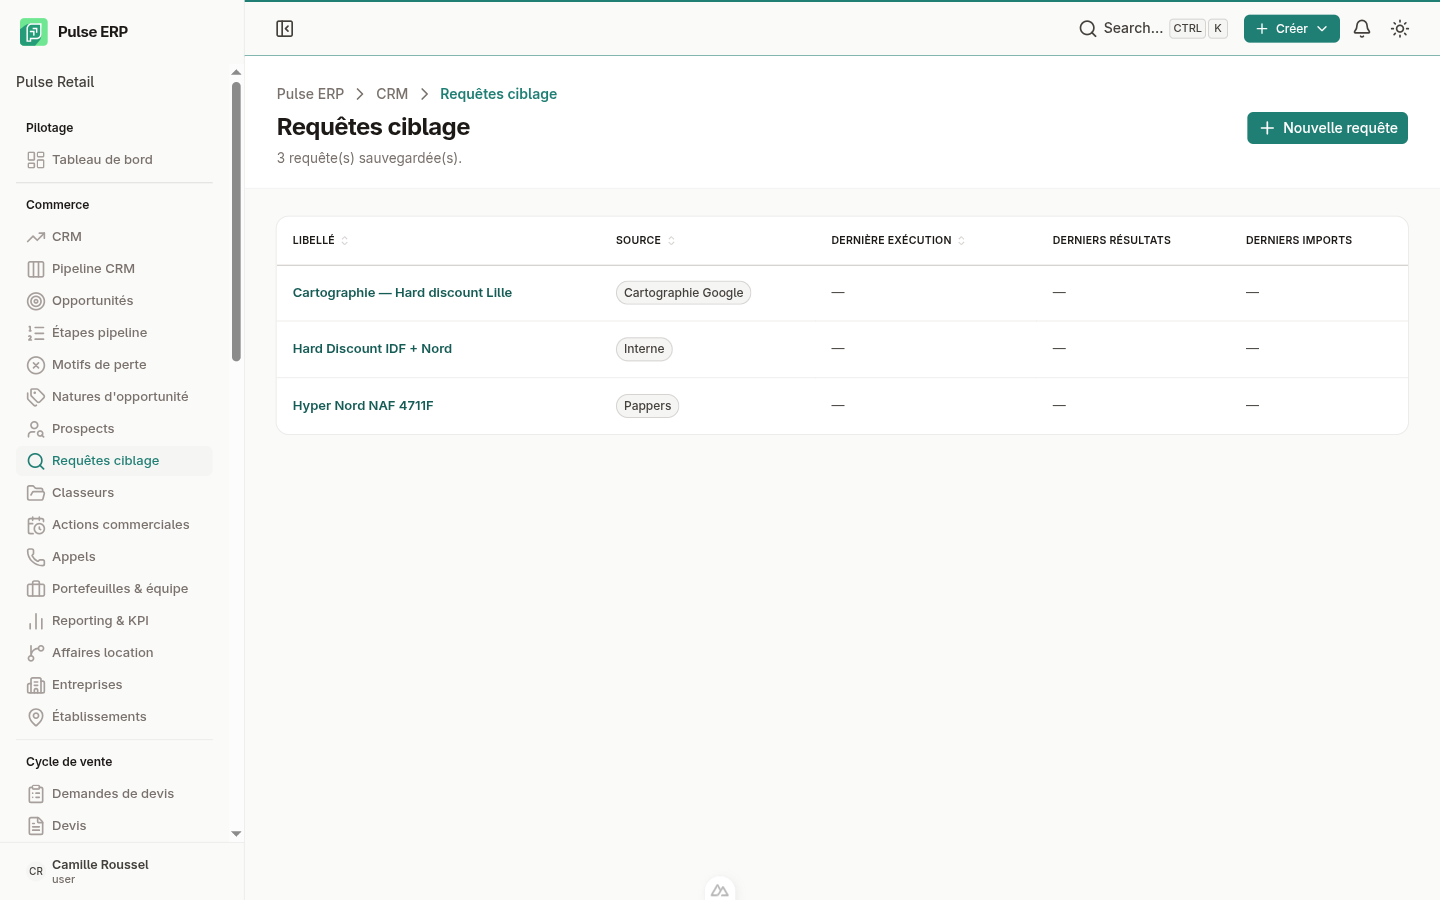Click the Demandes de devis clipboard icon
Image resolution: width=1440 pixels, height=900 pixels.
[36, 794]
